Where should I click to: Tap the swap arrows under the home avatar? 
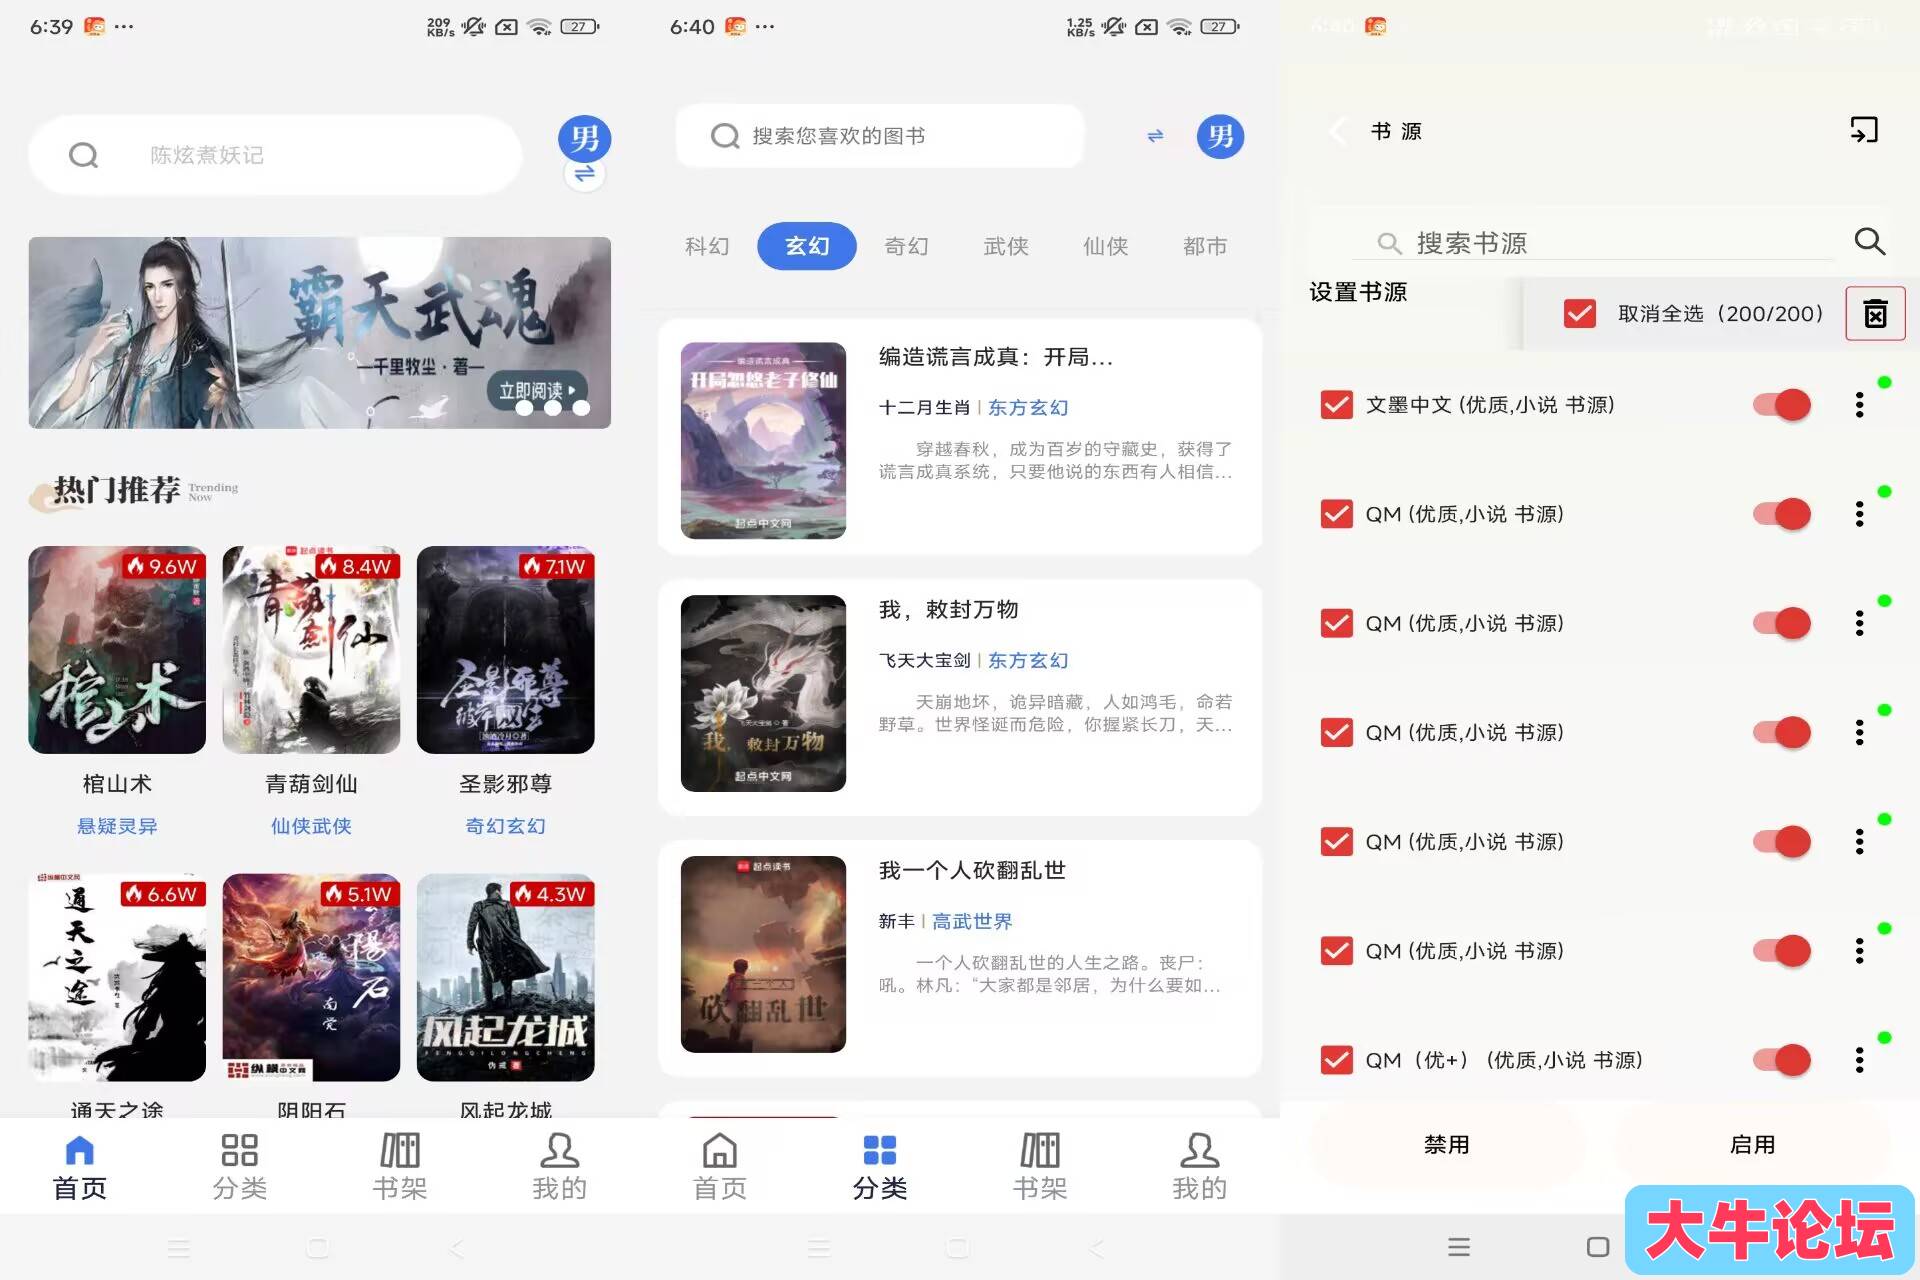coord(584,174)
